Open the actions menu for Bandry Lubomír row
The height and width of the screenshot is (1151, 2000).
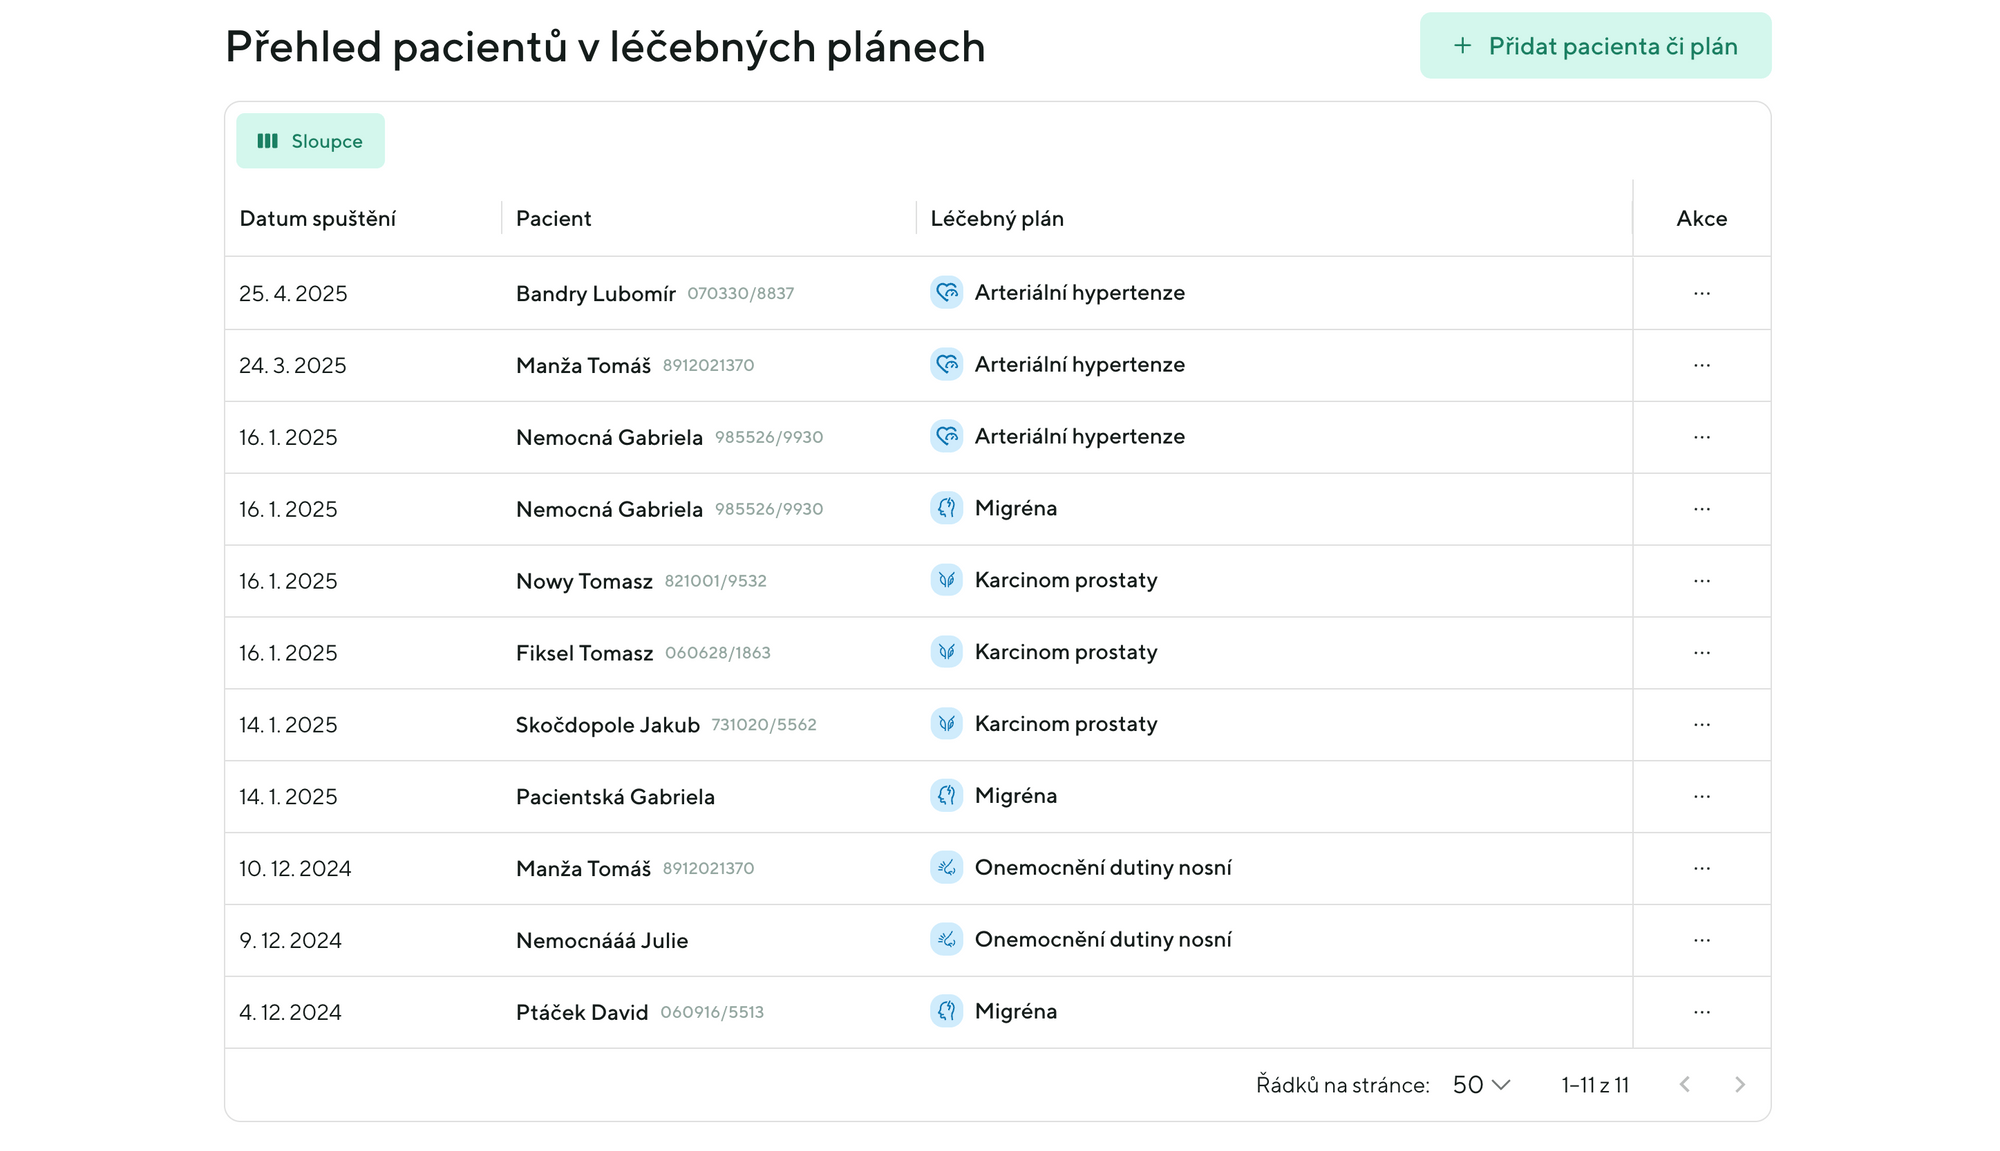click(x=1702, y=293)
